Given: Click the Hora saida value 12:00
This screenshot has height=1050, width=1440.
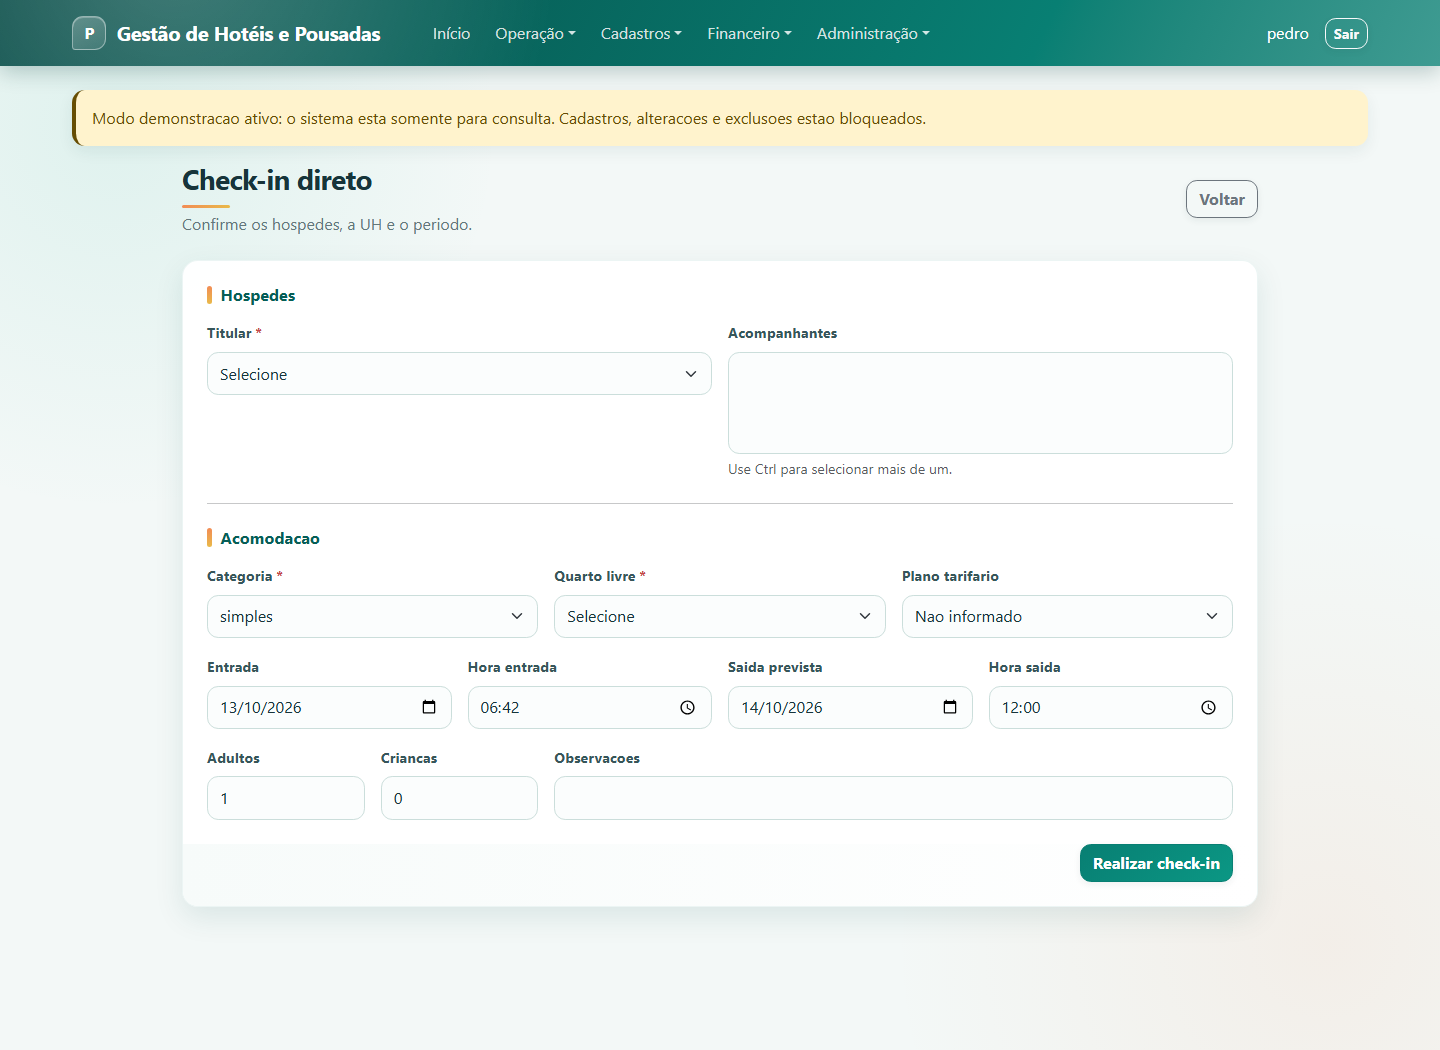Looking at the screenshot, I should coord(1021,707).
